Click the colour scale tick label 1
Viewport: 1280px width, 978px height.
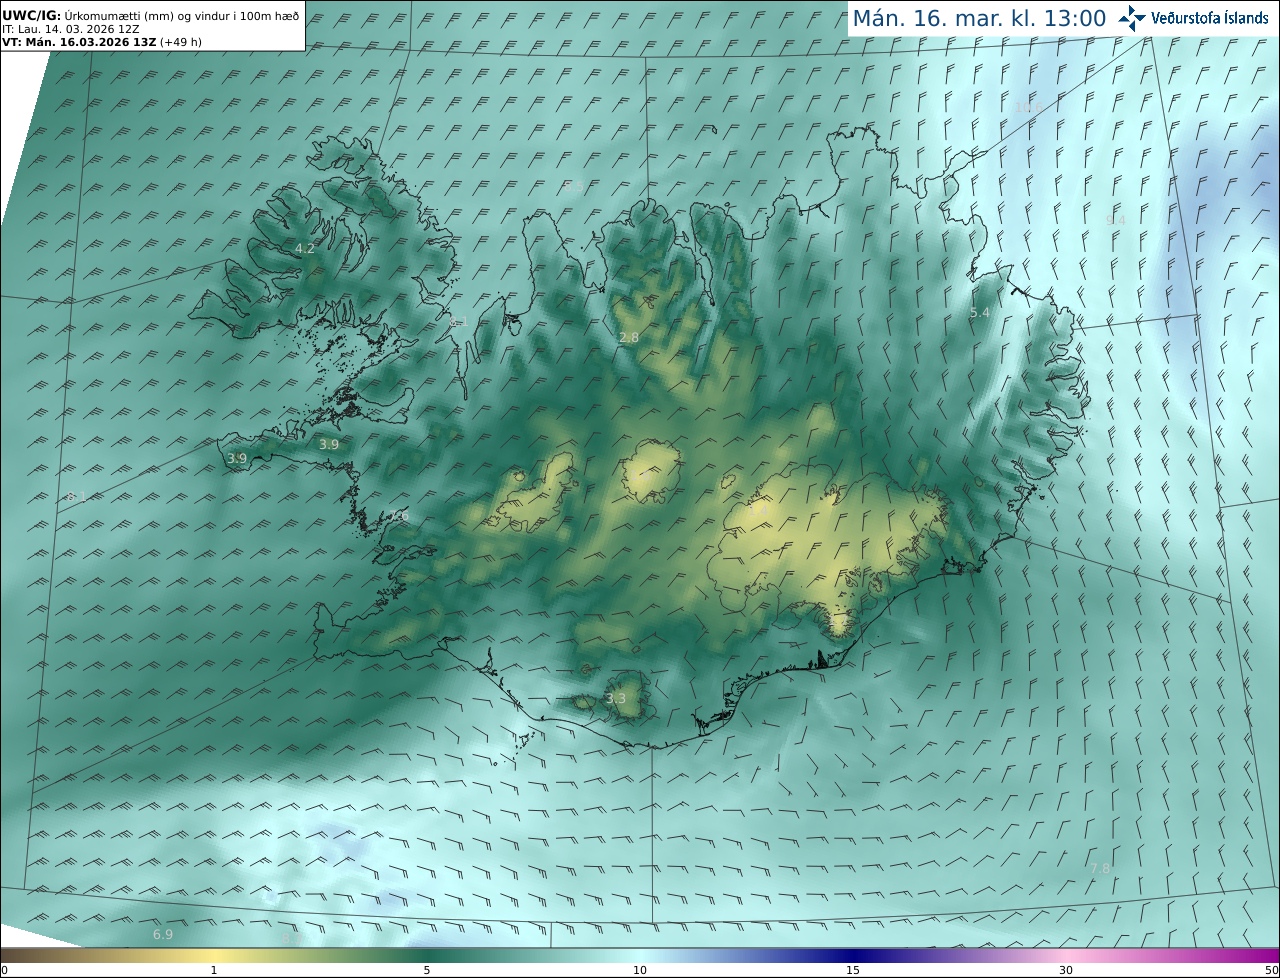point(214,970)
